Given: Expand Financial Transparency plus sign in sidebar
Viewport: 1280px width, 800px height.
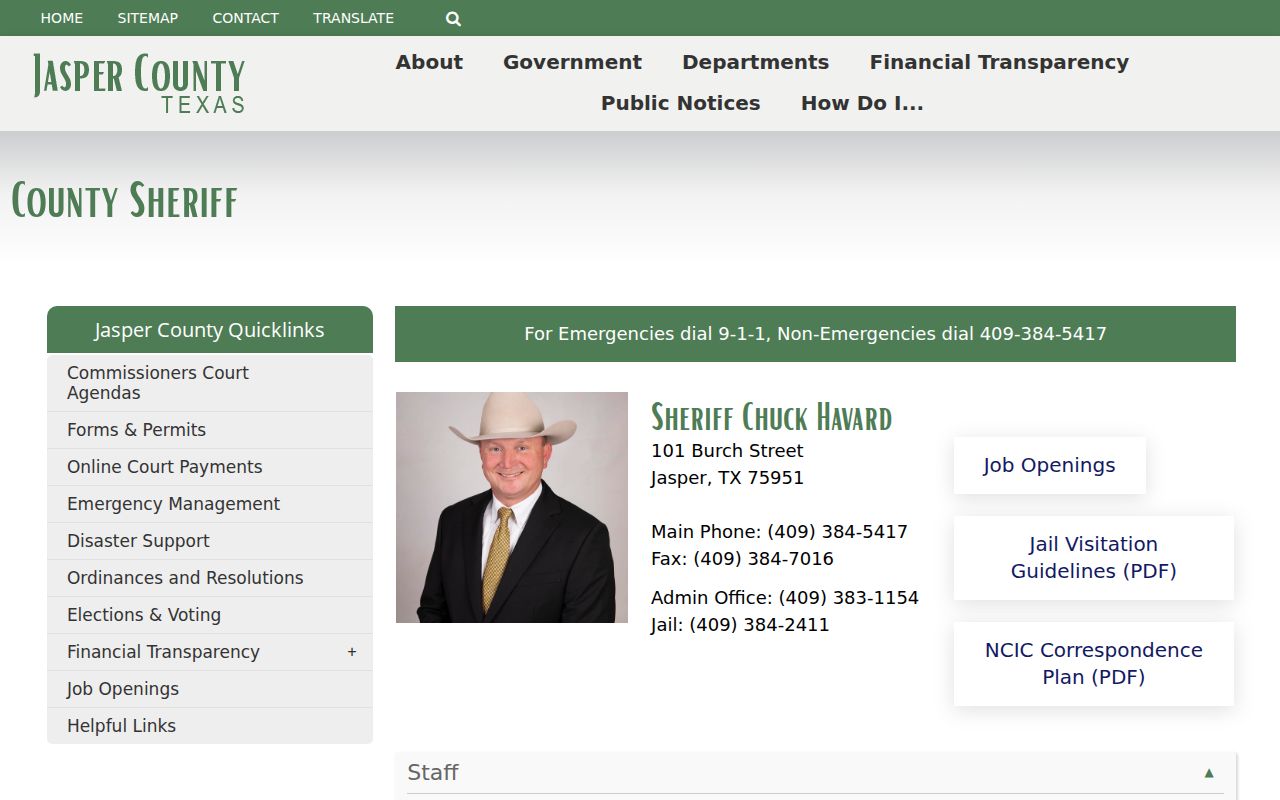Looking at the screenshot, I should click(352, 652).
